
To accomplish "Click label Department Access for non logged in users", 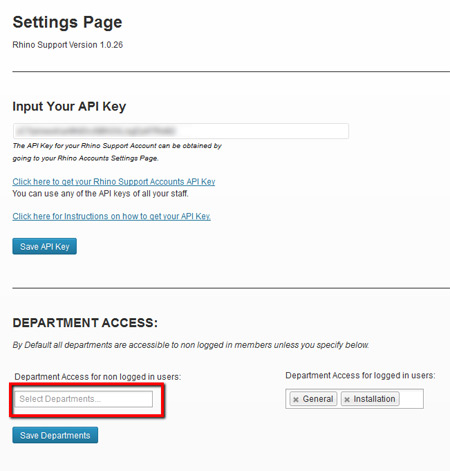I will click(x=98, y=377).
